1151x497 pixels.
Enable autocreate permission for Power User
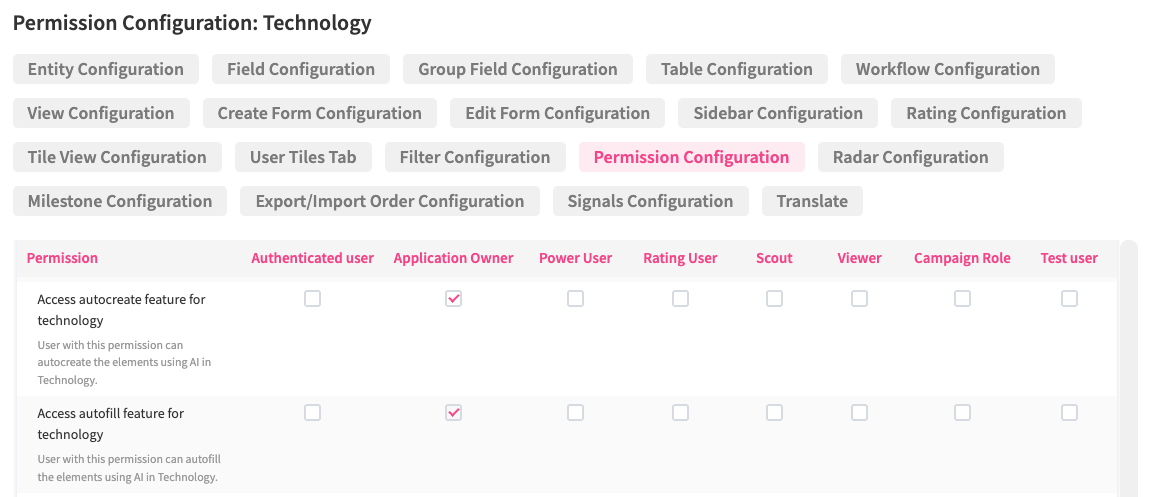575,298
